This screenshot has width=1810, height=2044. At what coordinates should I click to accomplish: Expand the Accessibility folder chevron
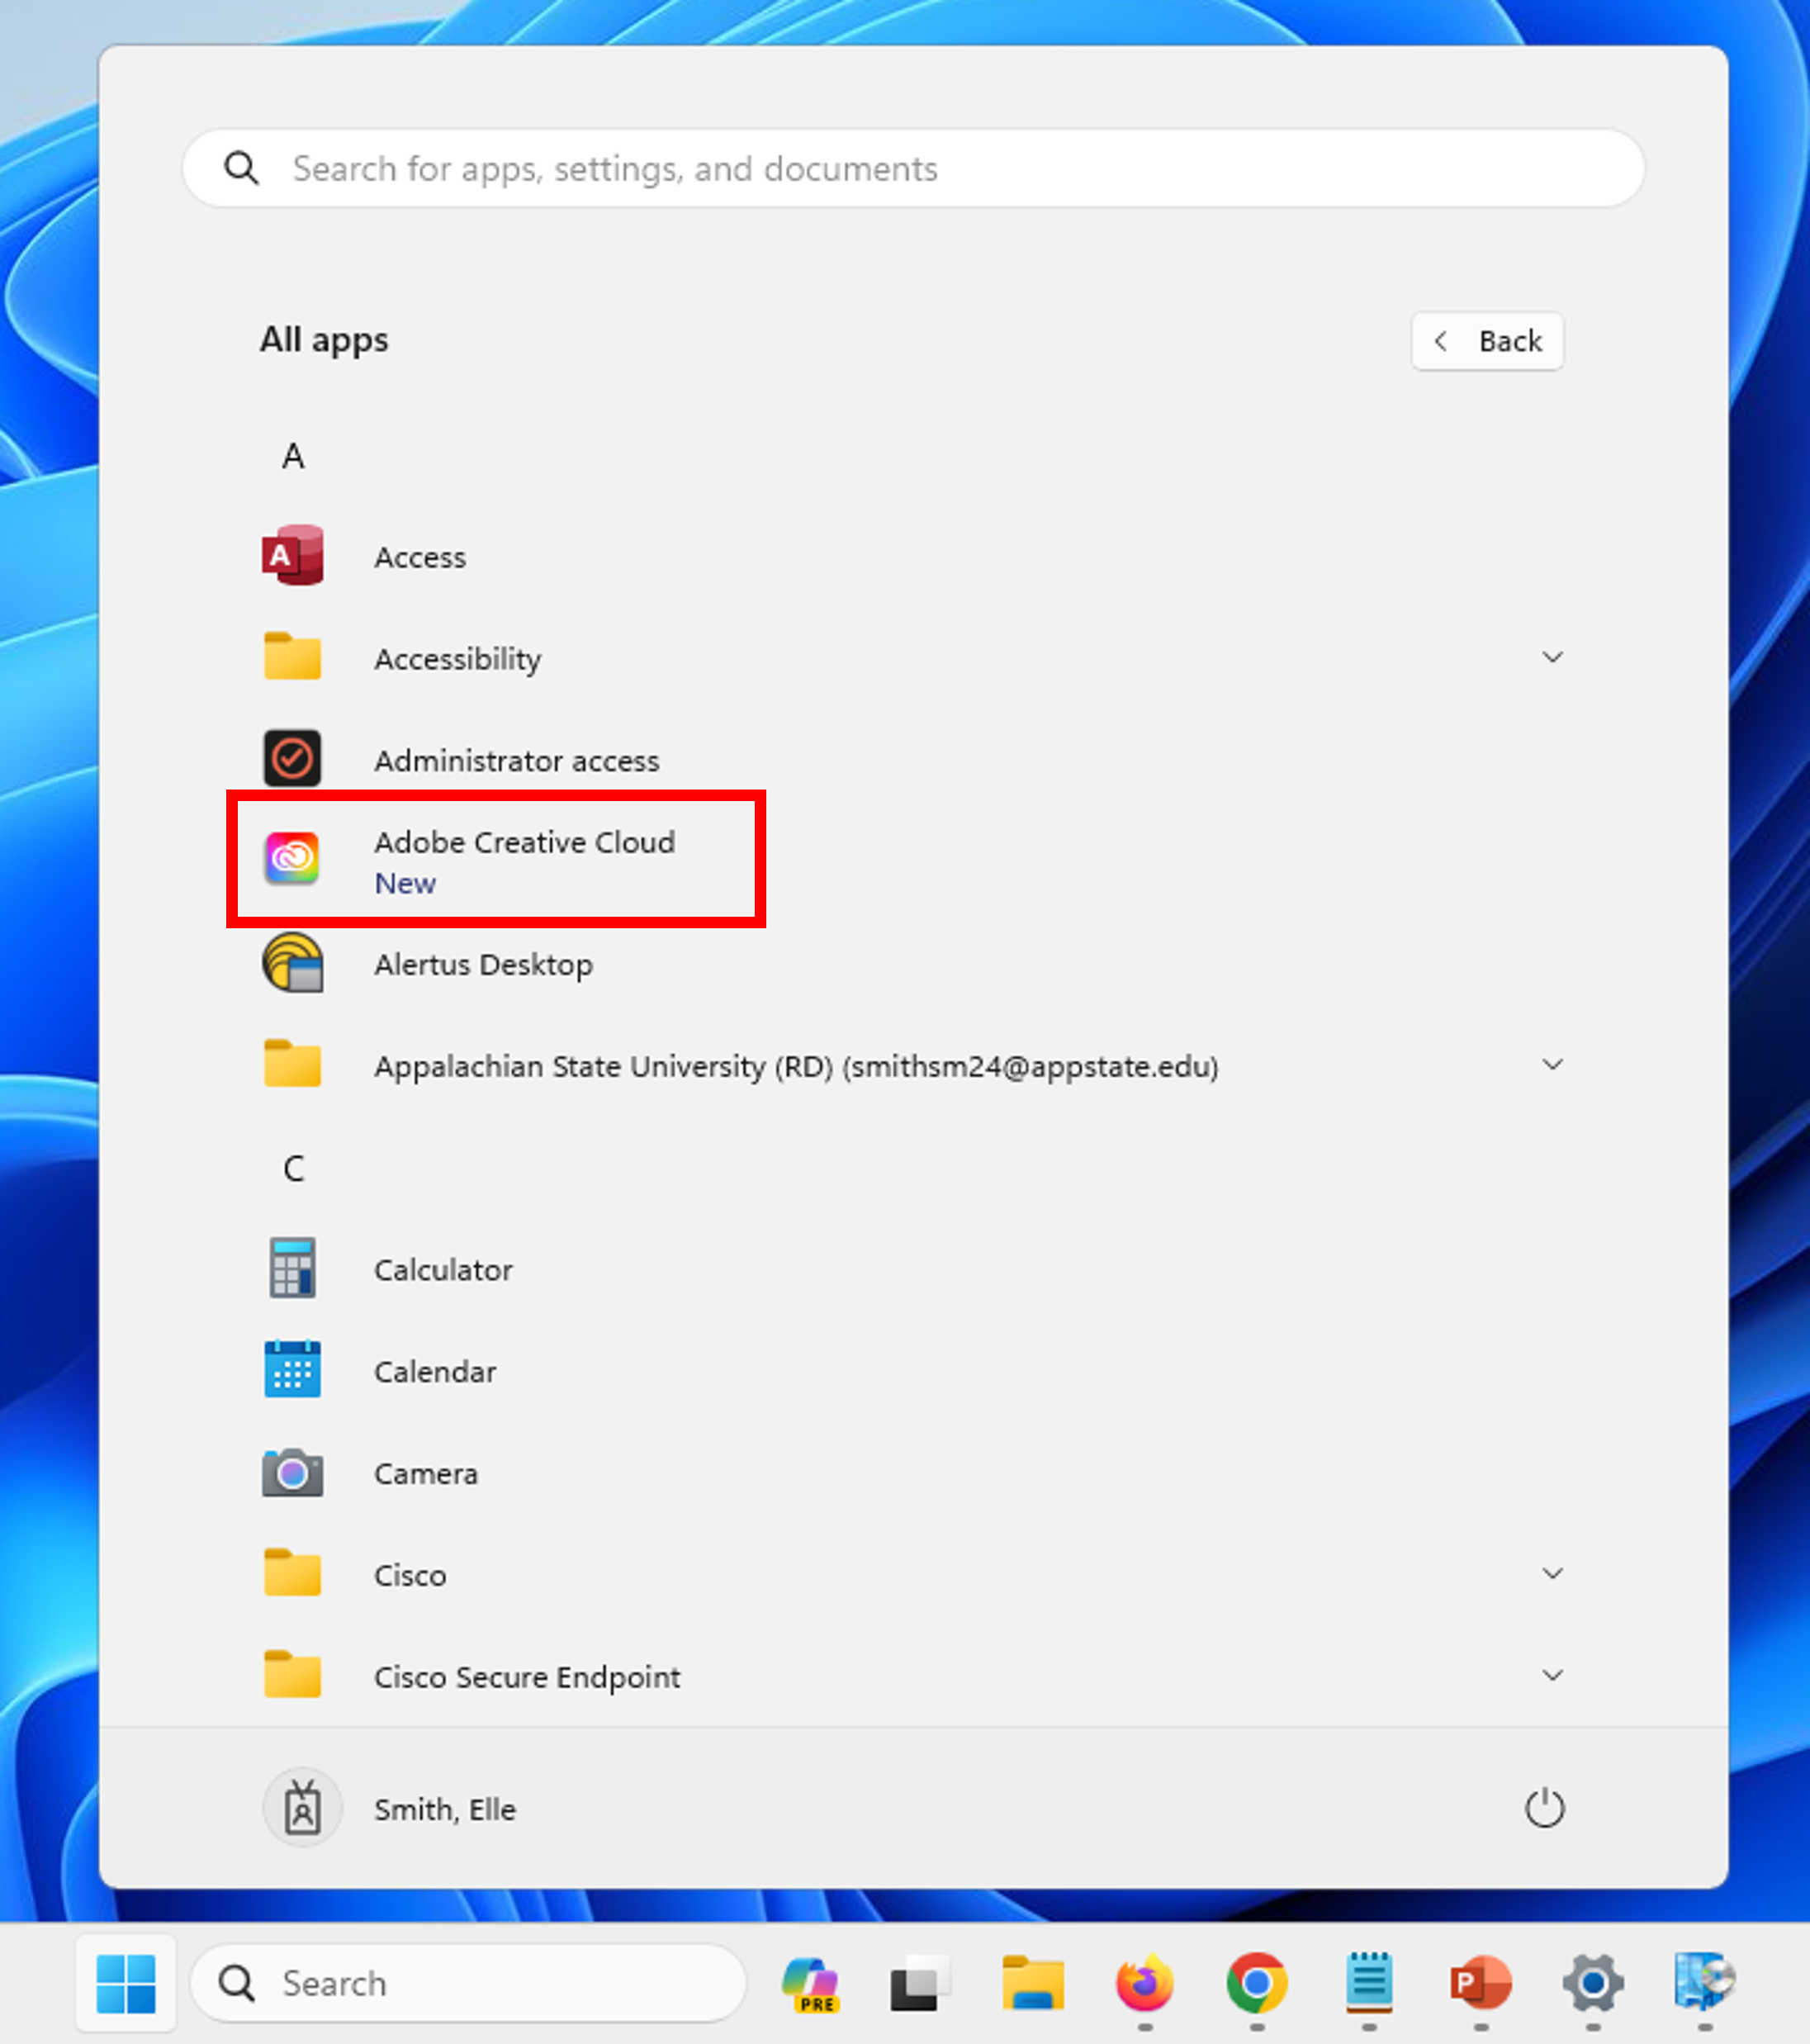click(x=1552, y=657)
